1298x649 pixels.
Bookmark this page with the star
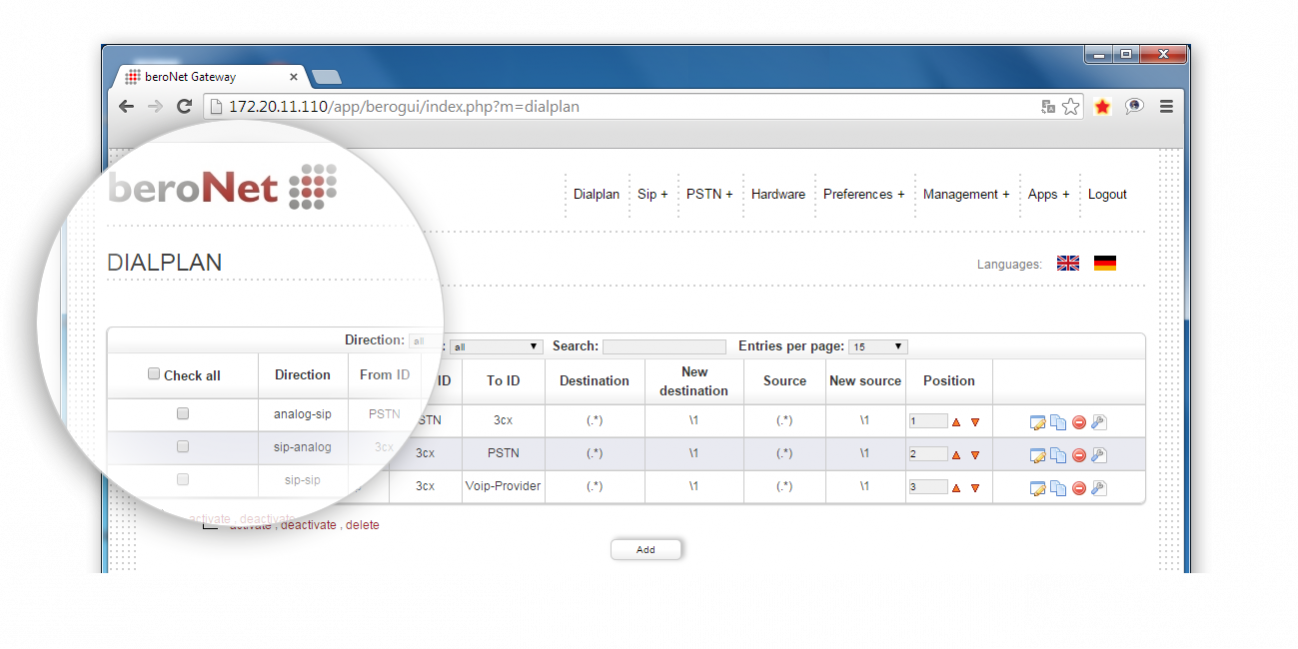click(1071, 106)
